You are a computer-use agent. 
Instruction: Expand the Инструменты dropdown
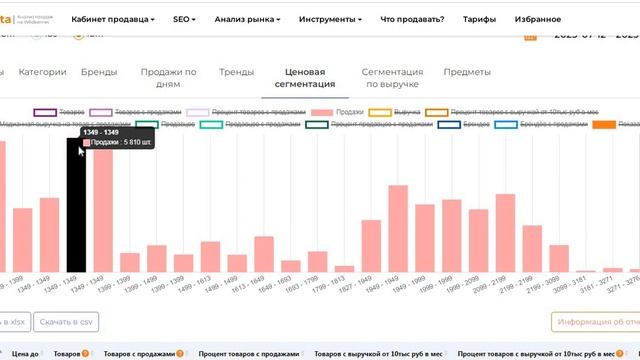coord(330,19)
